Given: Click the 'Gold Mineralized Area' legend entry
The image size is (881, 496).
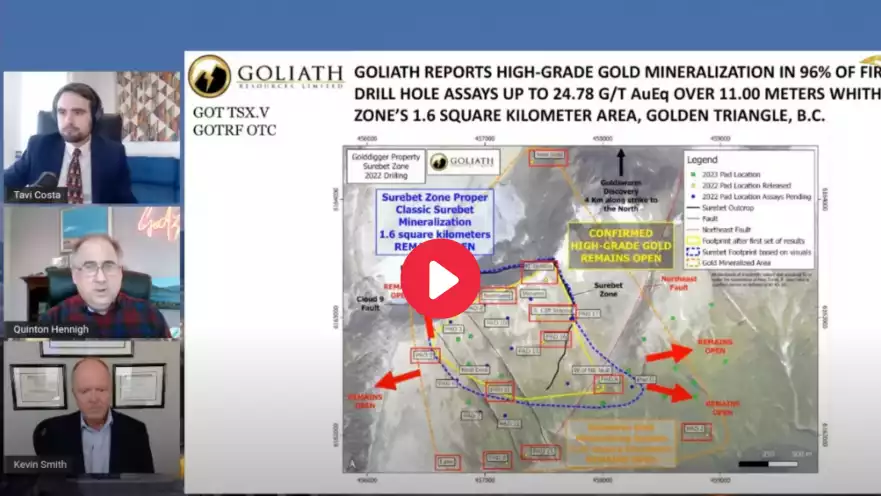Looking at the screenshot, I should 729,263.
